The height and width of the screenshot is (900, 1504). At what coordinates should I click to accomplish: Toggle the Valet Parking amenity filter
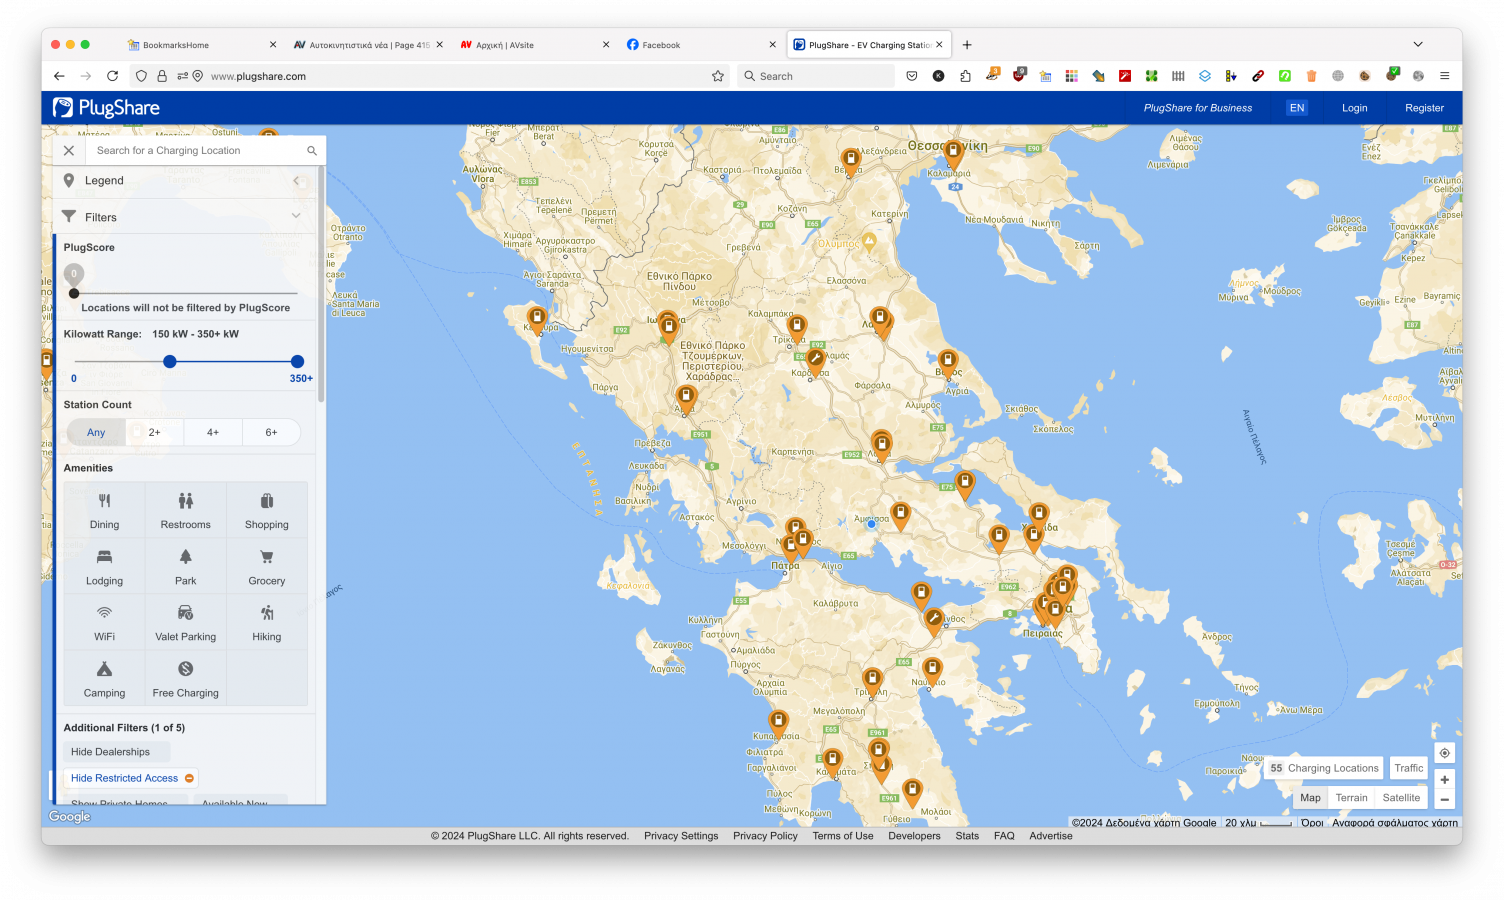(x=186, y=623)
